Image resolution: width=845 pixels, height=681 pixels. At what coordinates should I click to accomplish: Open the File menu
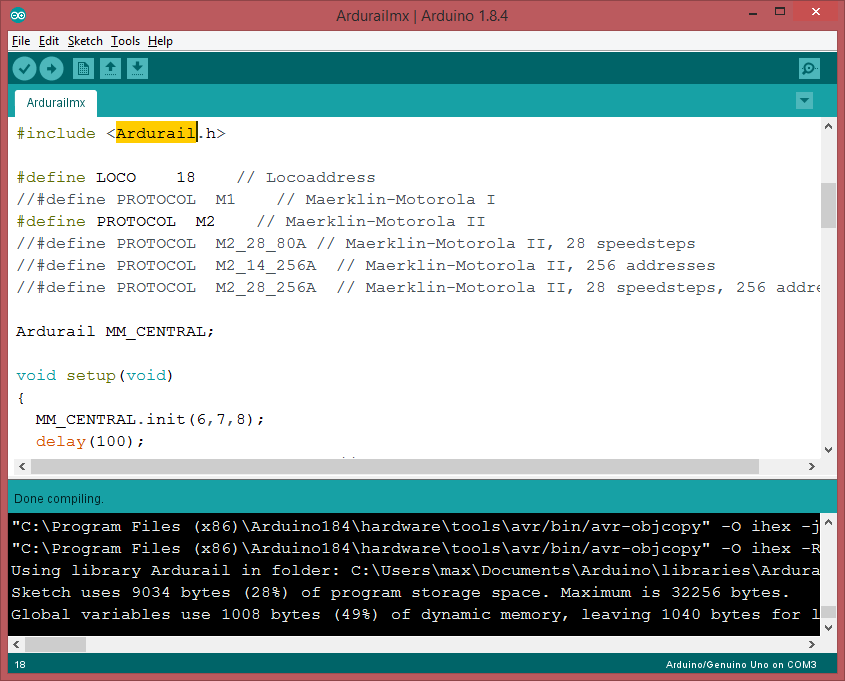click(x=21, y=41)
